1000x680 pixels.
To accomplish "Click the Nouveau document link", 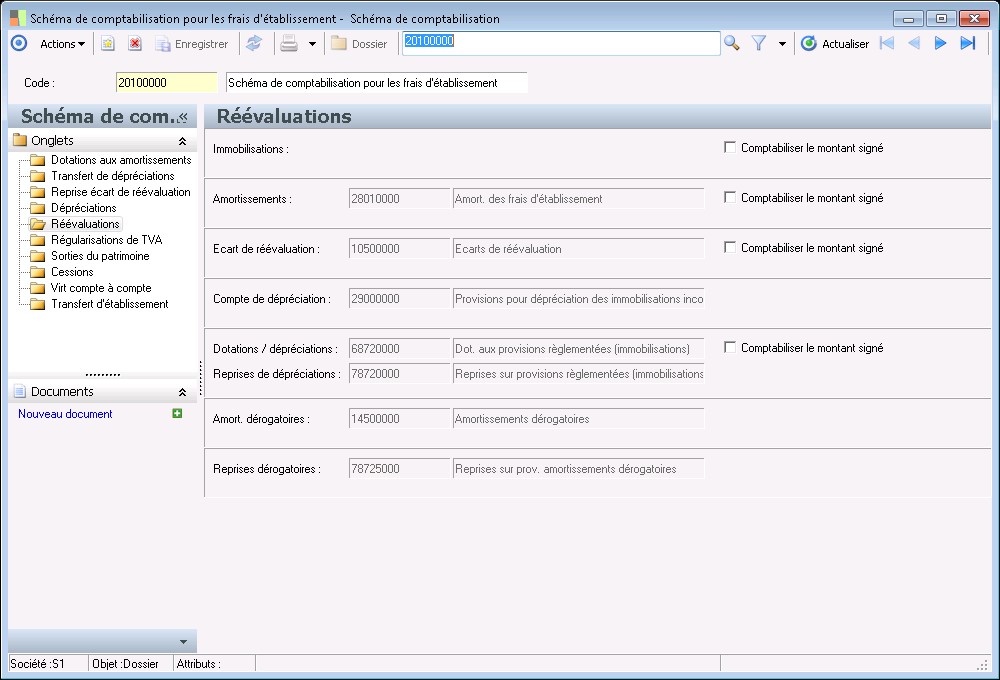I will click(65, 414).
